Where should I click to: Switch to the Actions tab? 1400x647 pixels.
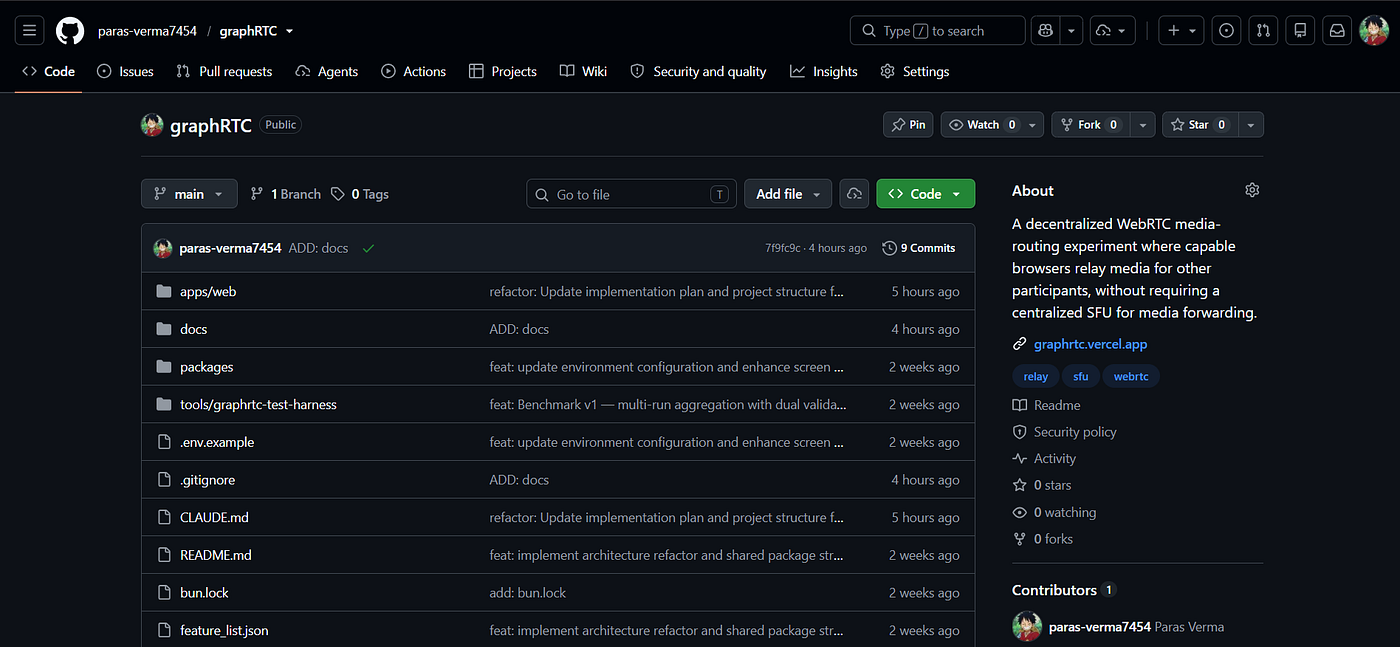pyautogui.click(x=414, y=71)
